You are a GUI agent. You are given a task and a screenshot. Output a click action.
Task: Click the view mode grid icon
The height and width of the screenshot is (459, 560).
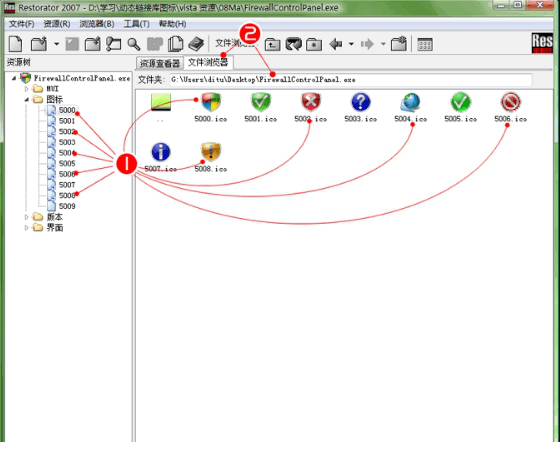pos(425,44)
